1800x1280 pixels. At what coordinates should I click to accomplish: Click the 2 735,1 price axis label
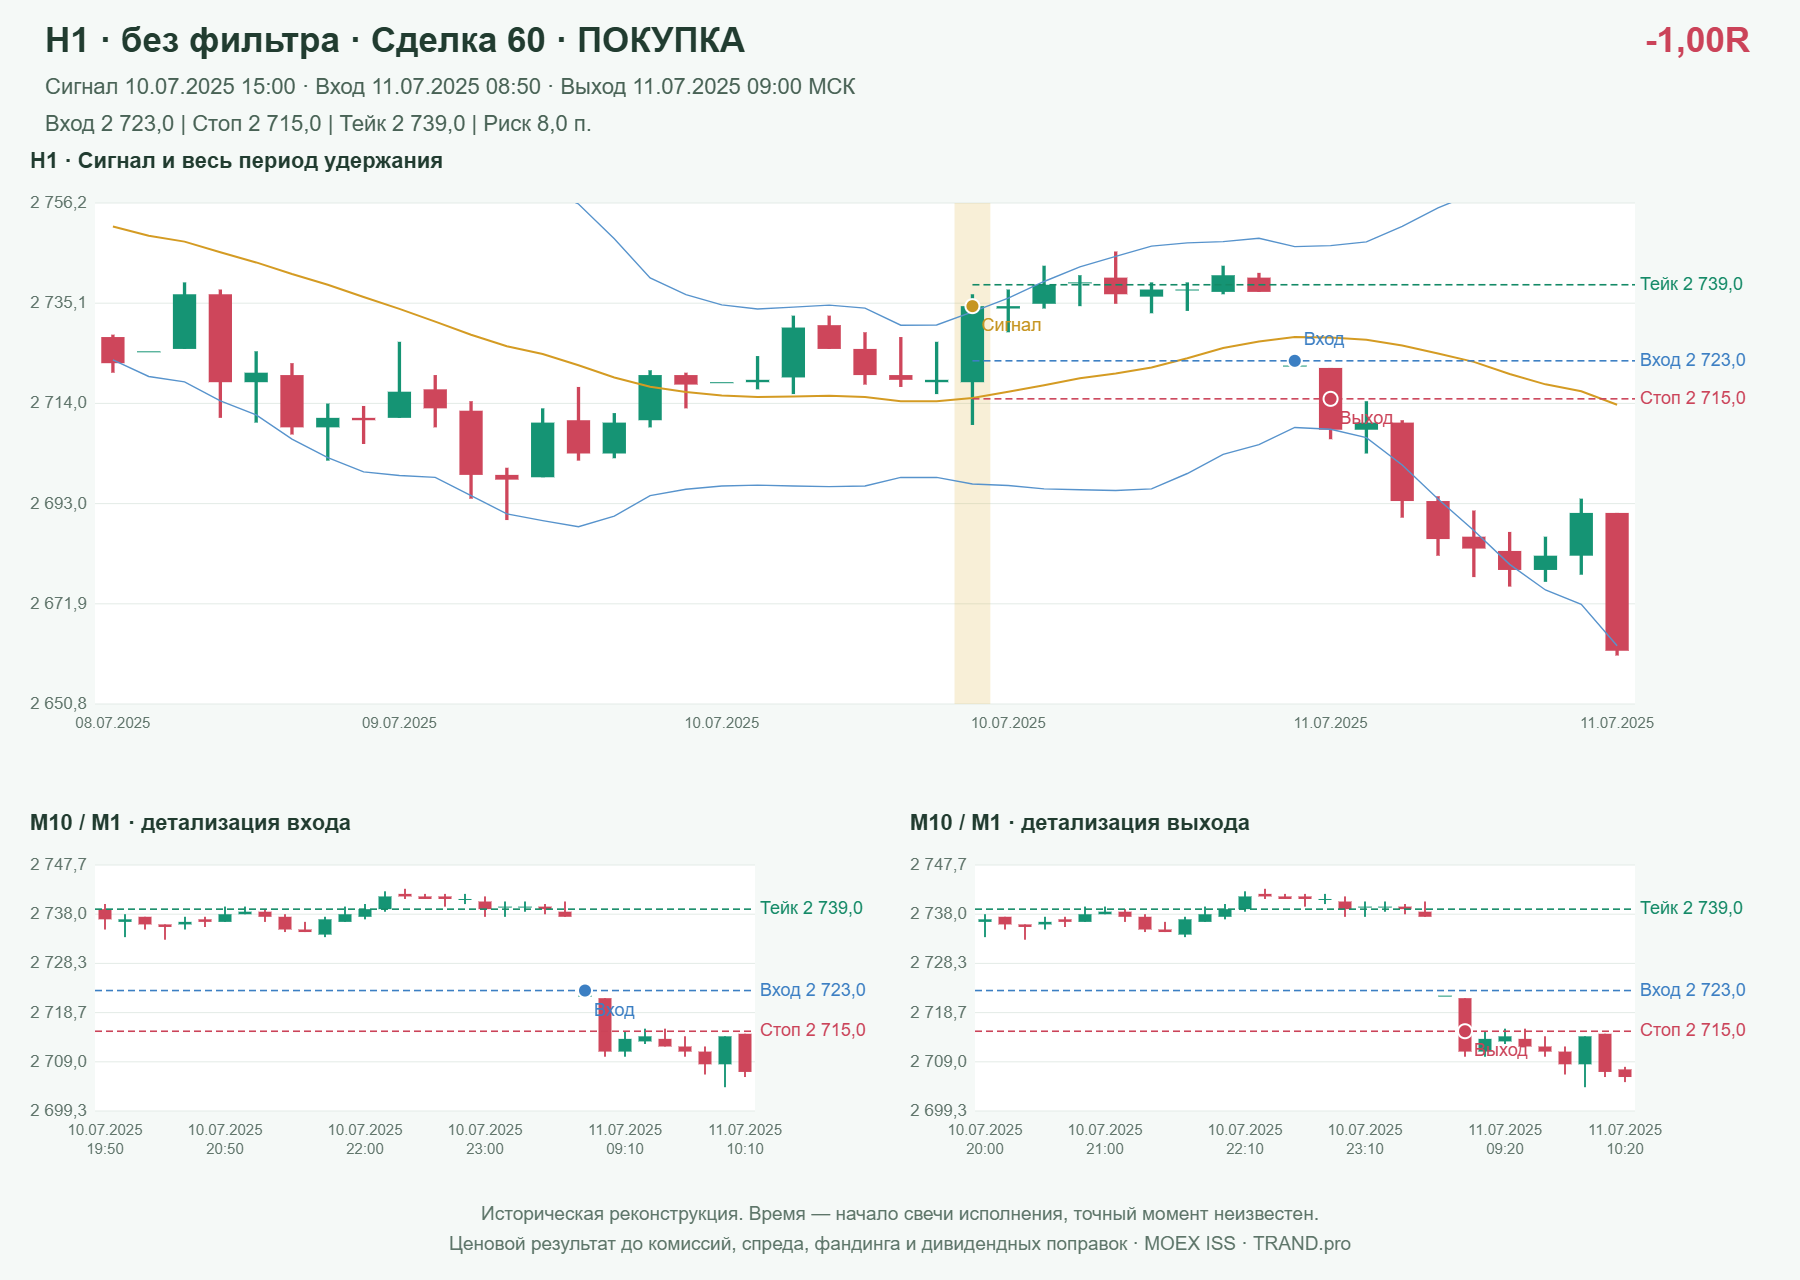[x=58, y=303]
